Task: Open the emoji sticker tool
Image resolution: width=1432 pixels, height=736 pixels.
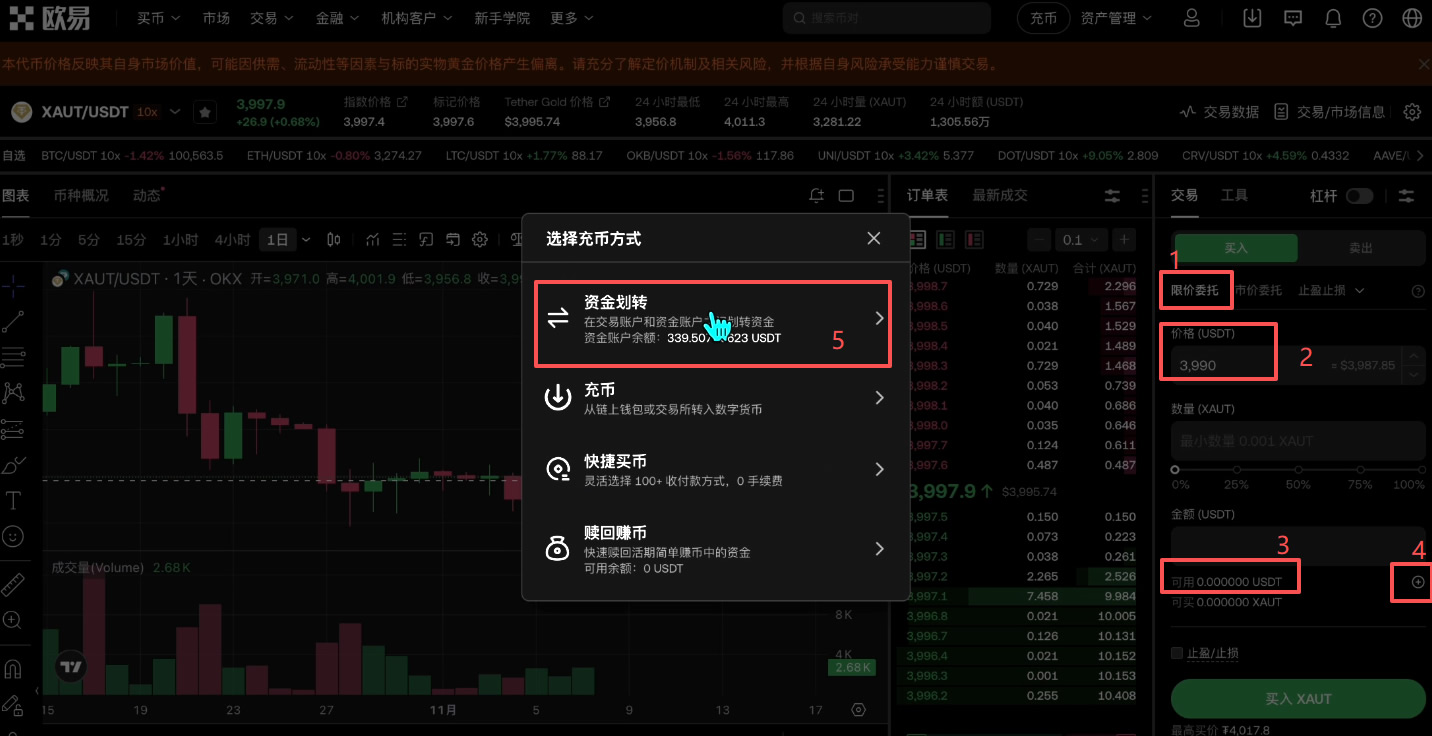Action: [x=14, y=536]
